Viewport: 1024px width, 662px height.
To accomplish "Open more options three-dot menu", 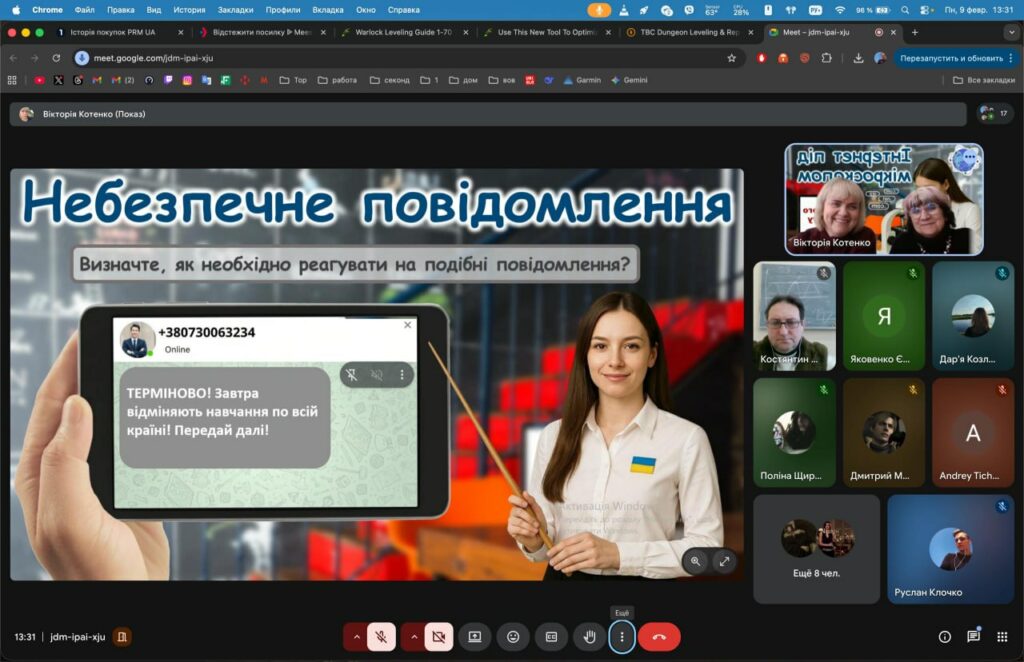I will tap(622, 637).
